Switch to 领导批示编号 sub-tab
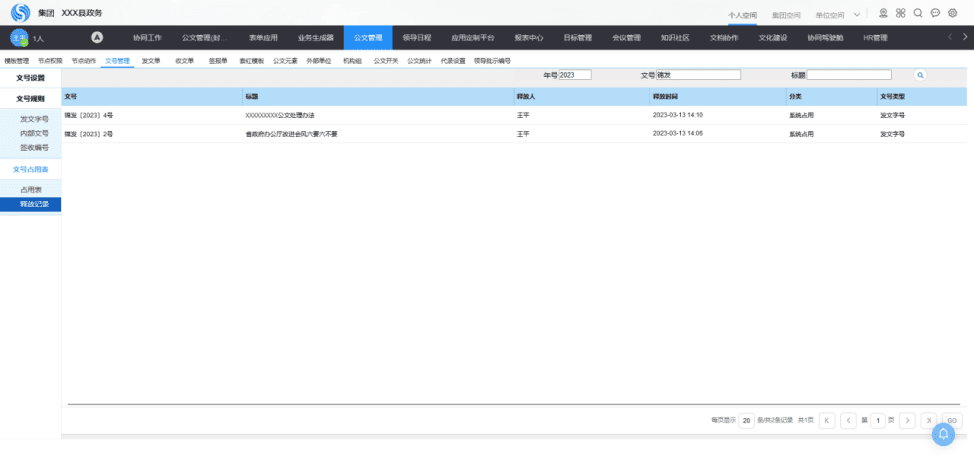Viewport: 974px width, 466px height. [492, 61]
